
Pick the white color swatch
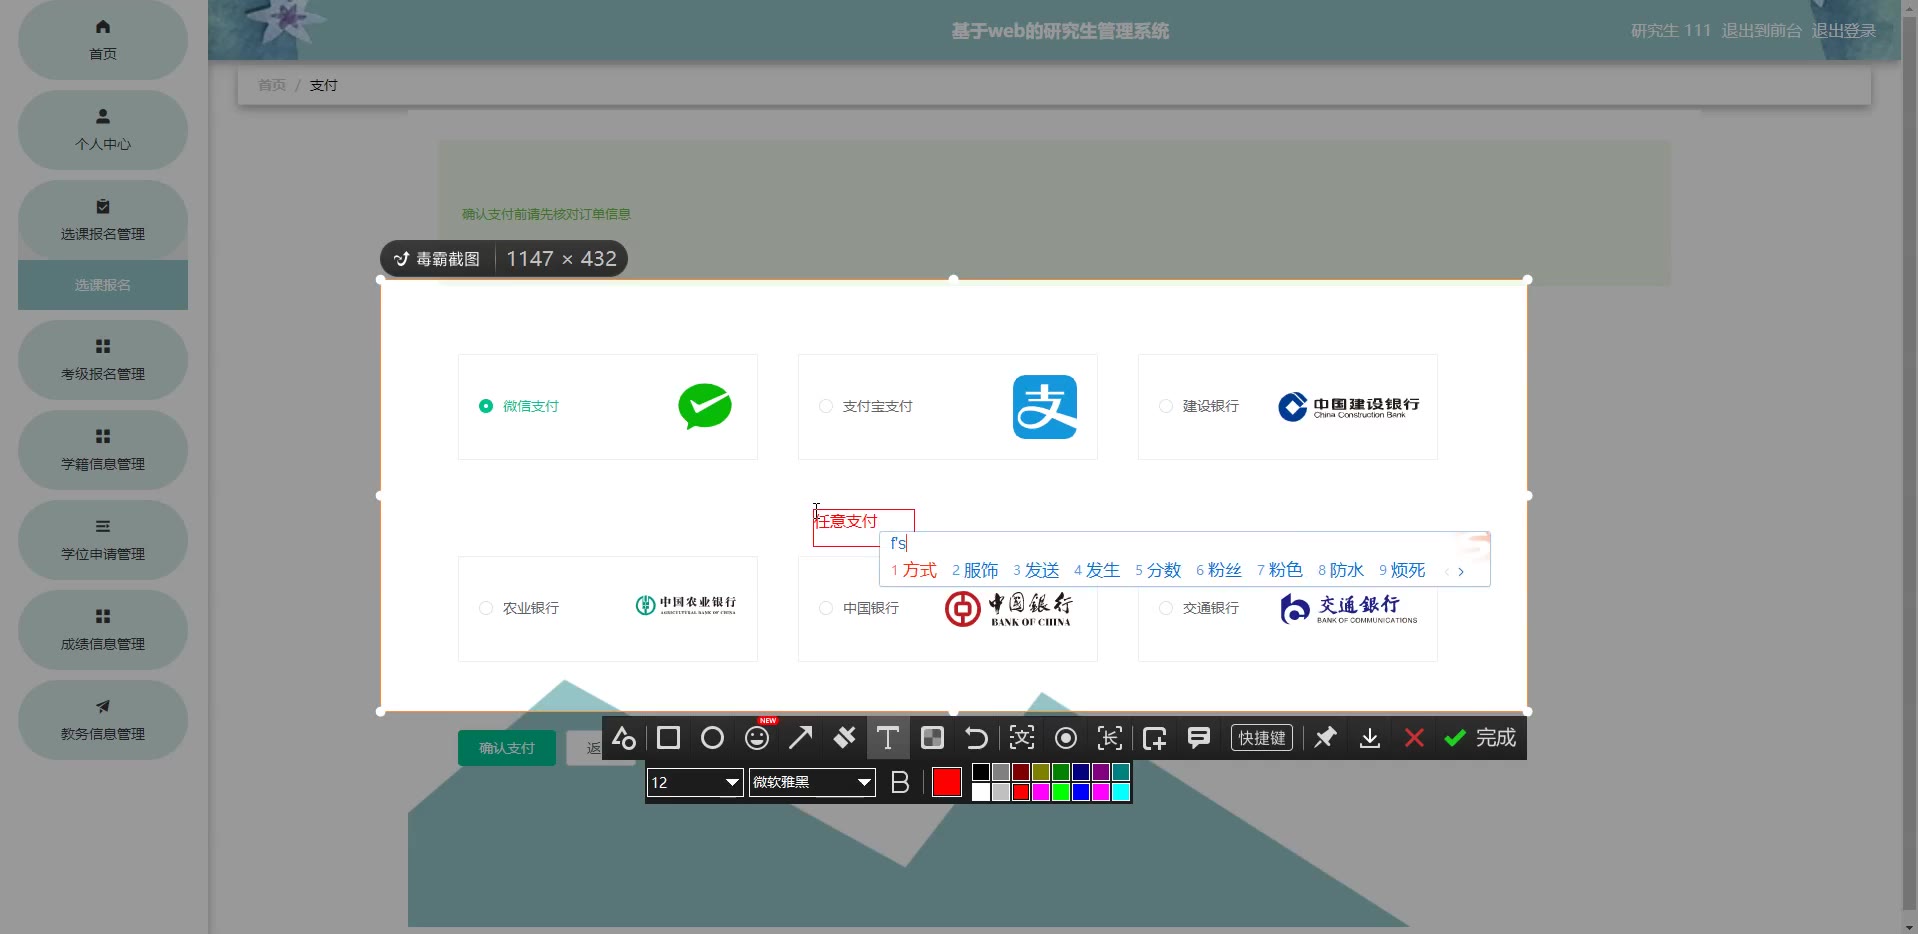tap(981, 792)
